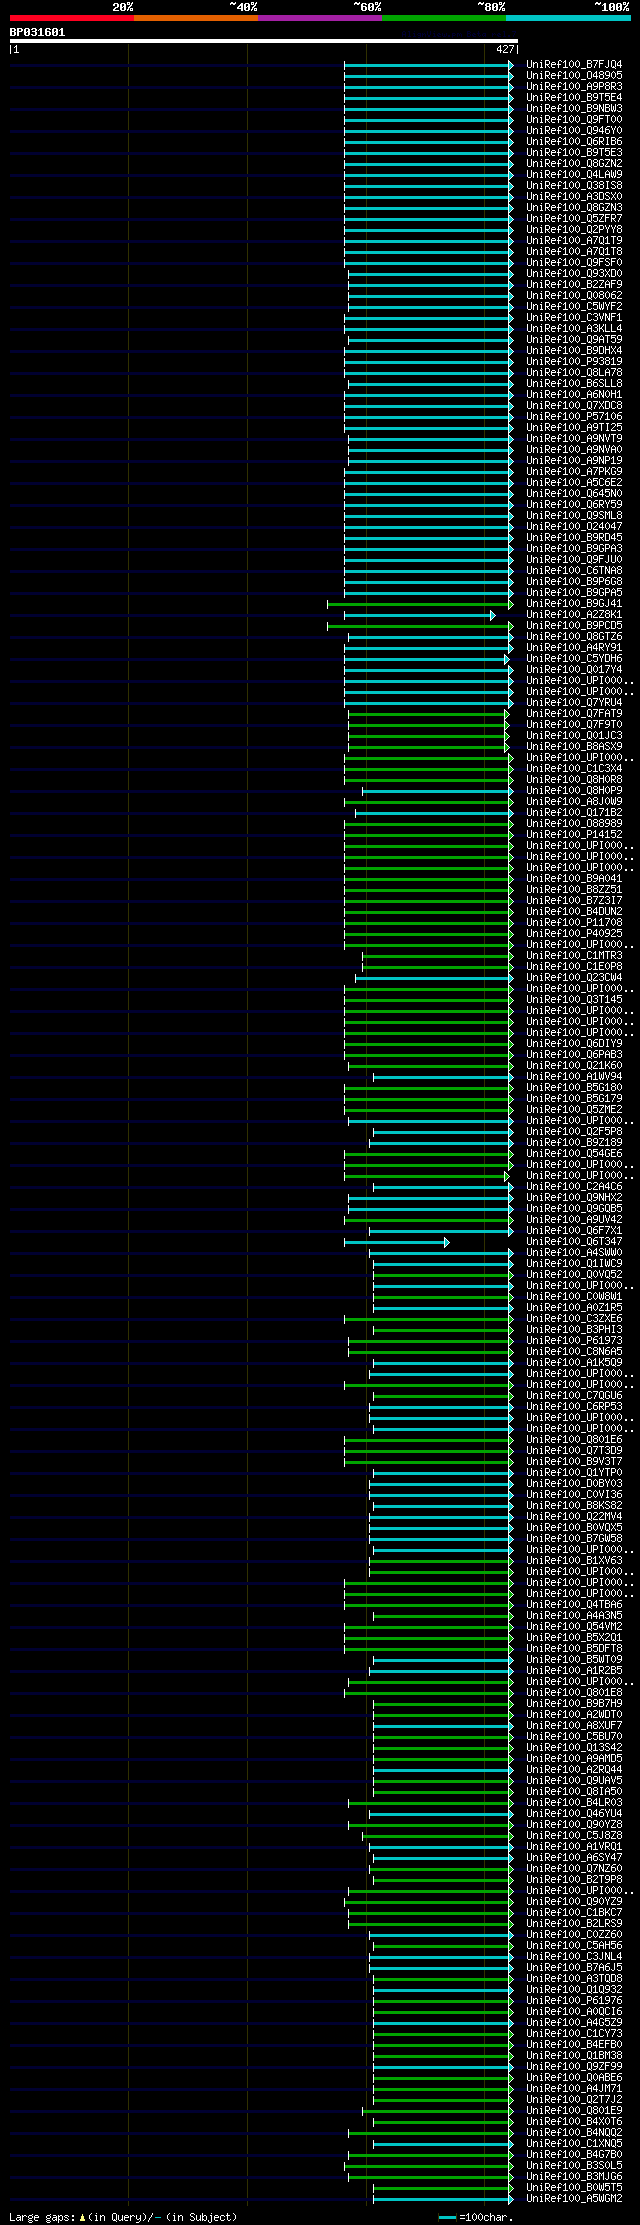Select the label UniRef100_B2ZAF9
Image resolution: width=640 pixels, height=2225 pixels.
[574, 284]
